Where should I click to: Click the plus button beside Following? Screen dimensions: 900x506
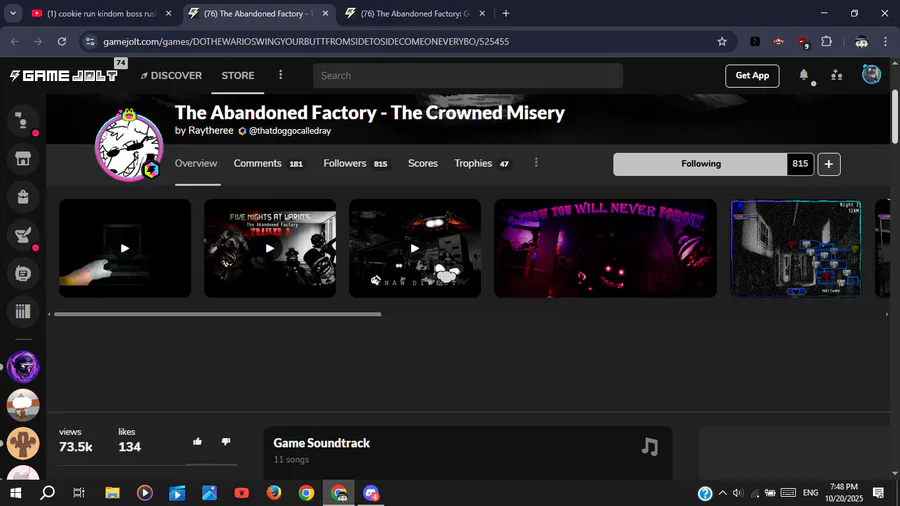[x=829, y=164]
